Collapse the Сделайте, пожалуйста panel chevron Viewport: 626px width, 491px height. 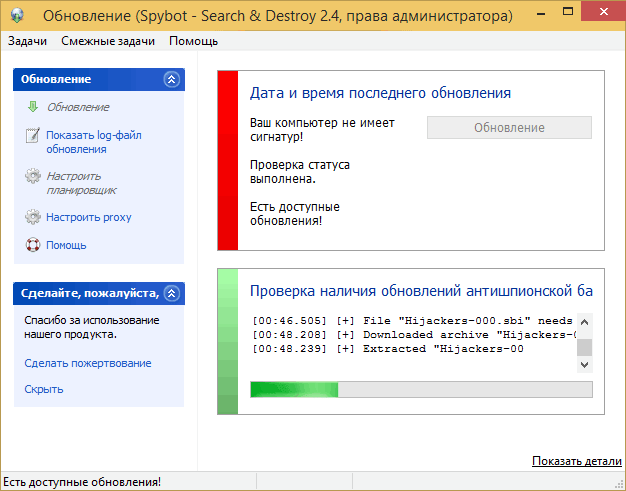tap(171, 293)
